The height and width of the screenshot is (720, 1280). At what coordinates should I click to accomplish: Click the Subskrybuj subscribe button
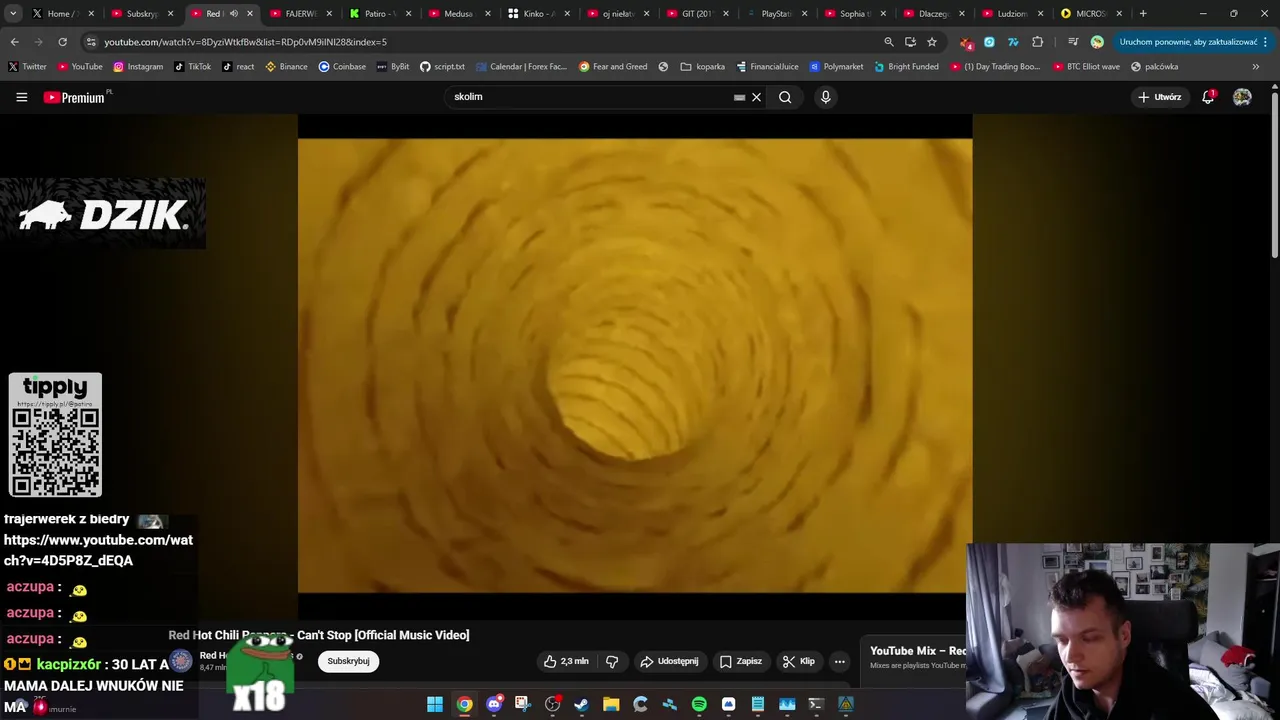pyautogui.click(x=348, y=661)
